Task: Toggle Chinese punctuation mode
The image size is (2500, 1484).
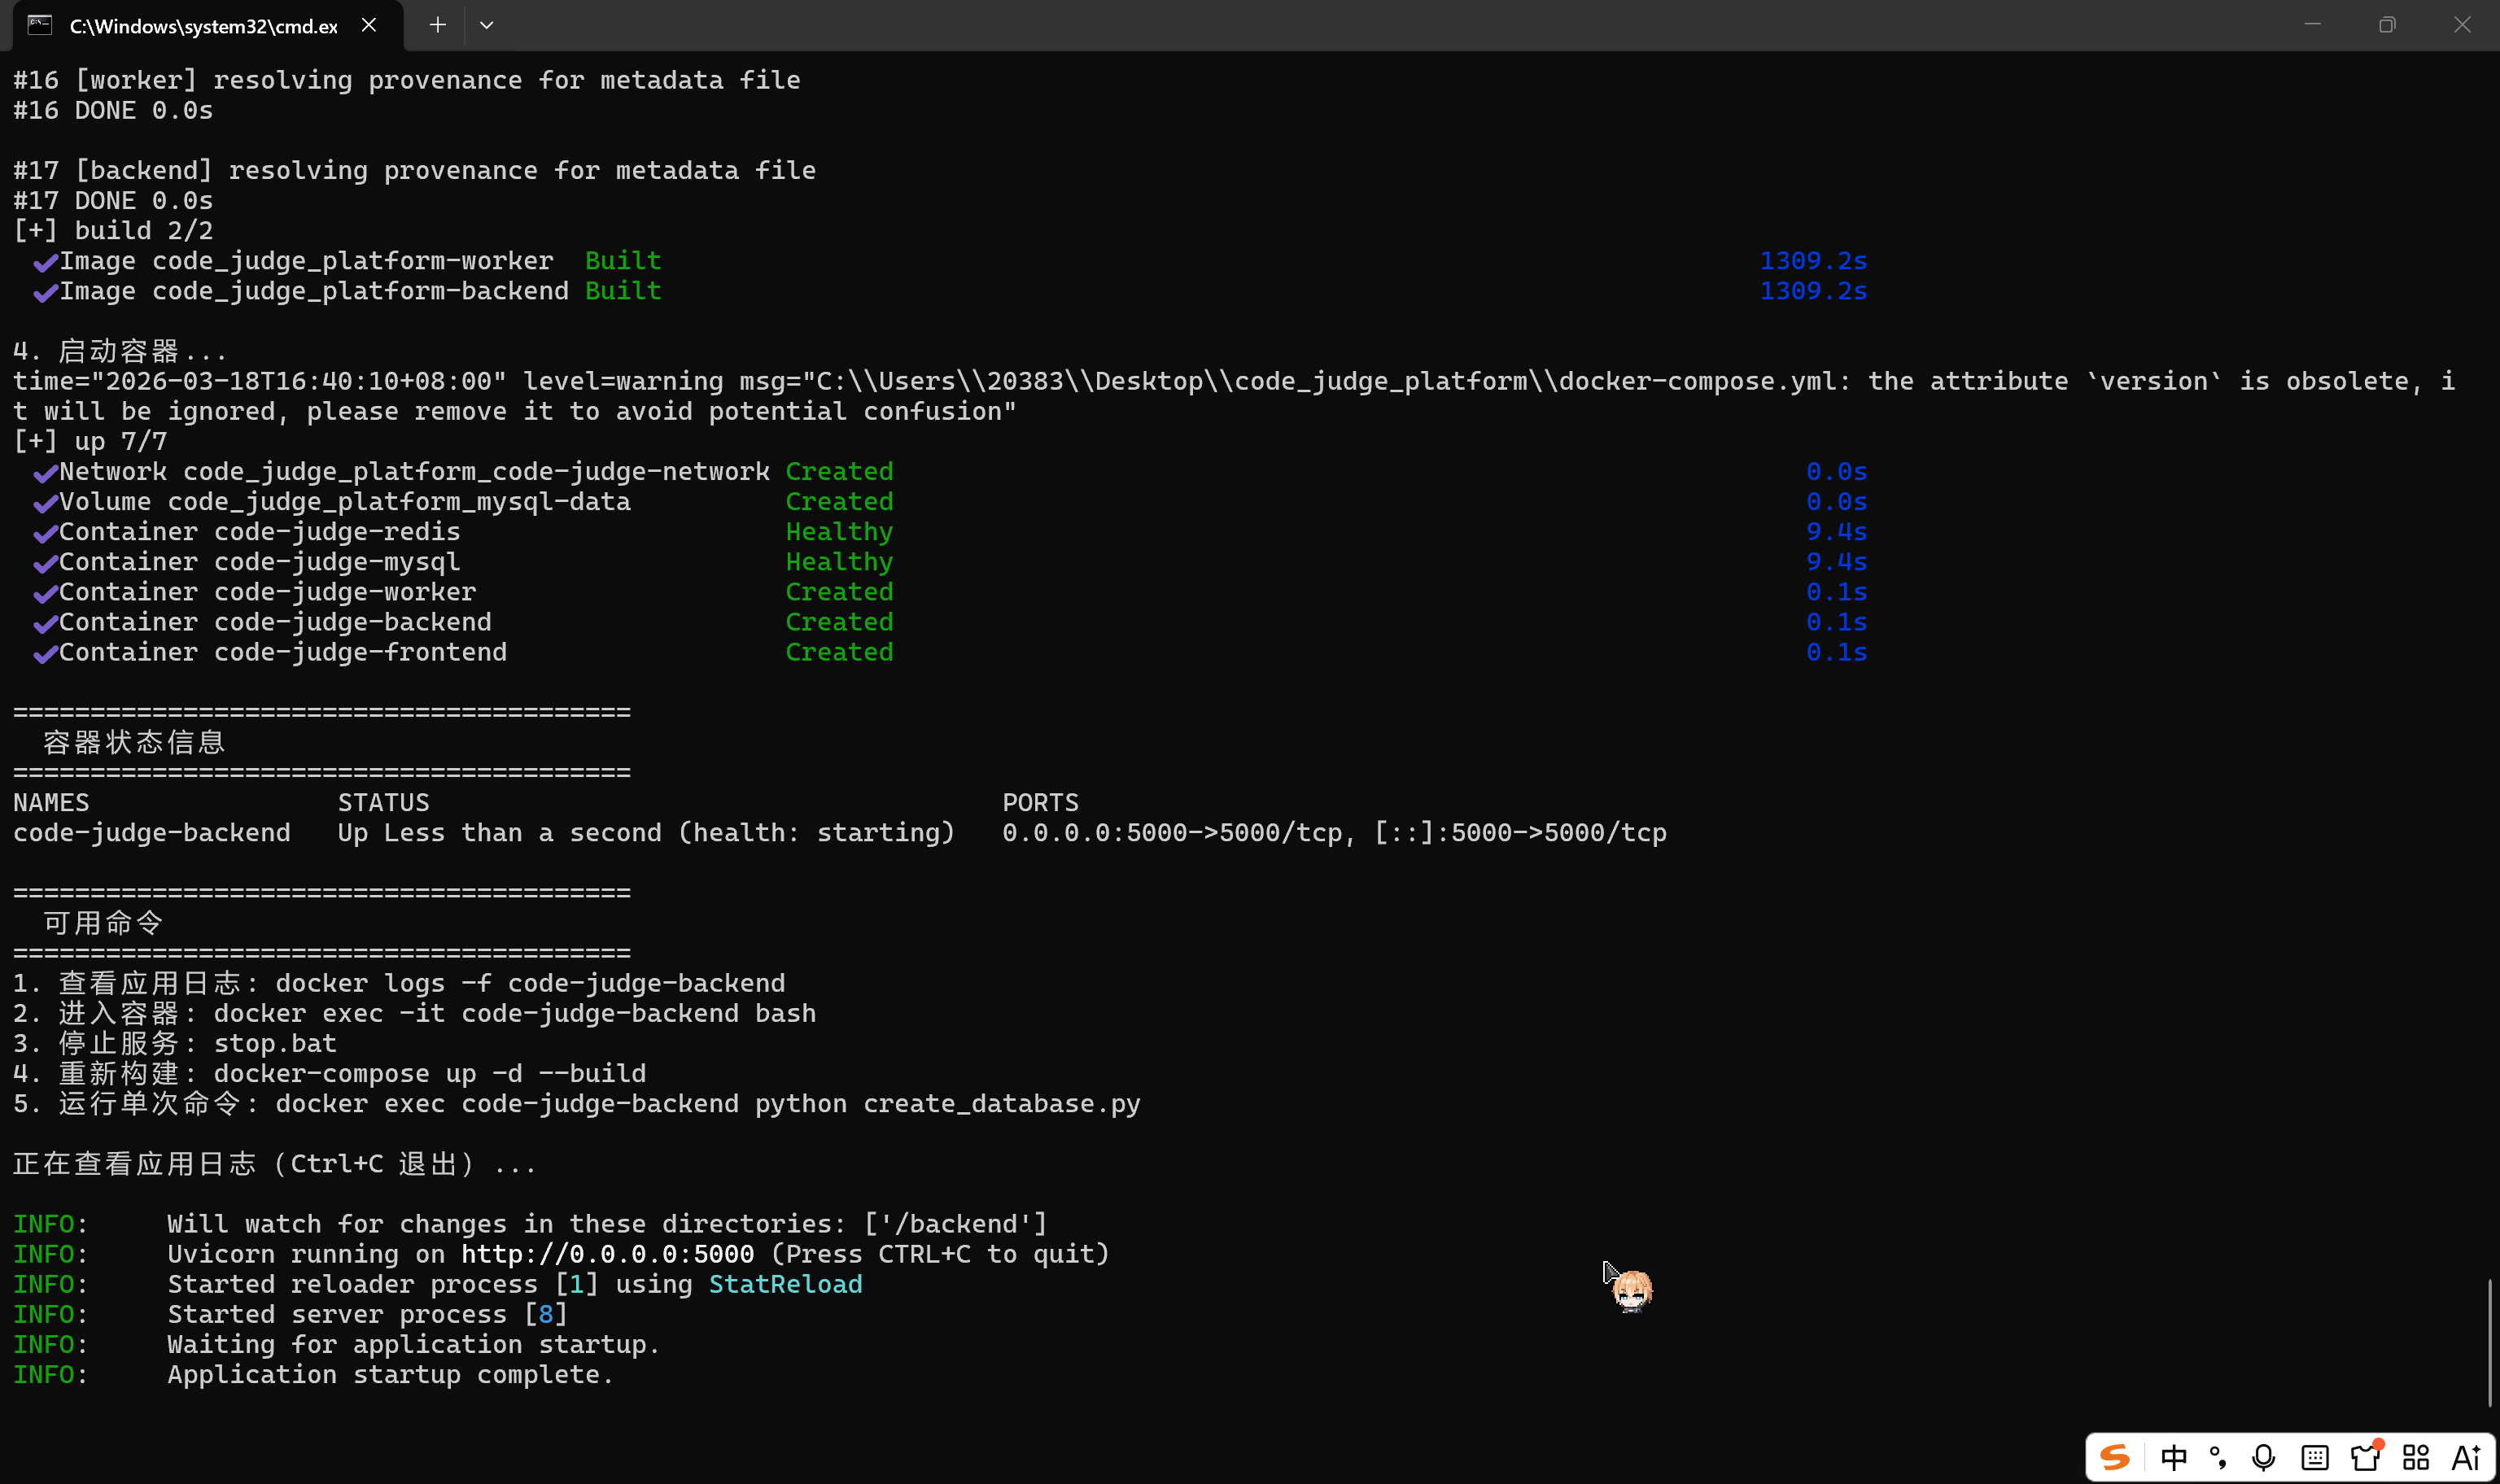Action: click(x=2218, y=1457)
